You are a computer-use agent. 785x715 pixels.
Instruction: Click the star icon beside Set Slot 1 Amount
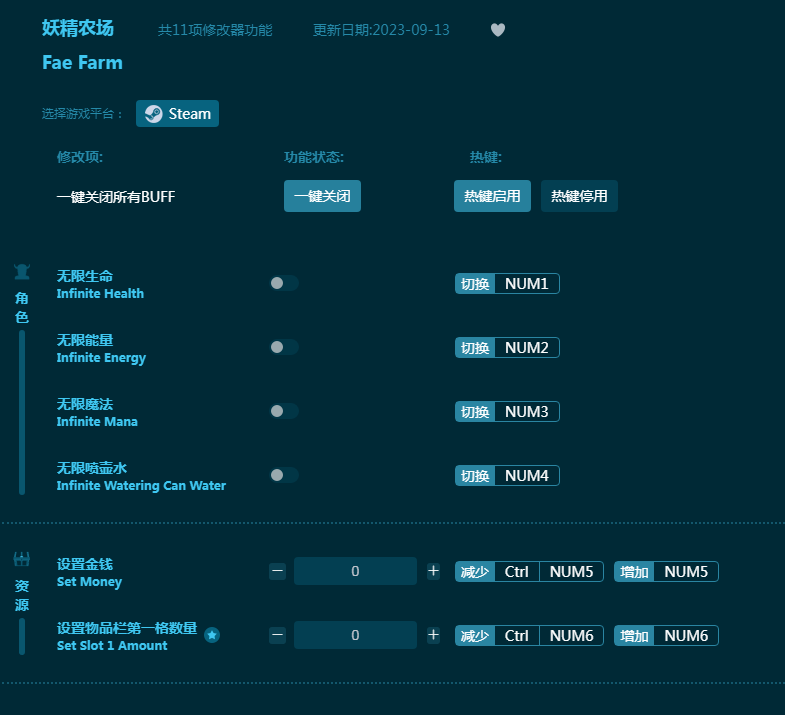(212, 635)
